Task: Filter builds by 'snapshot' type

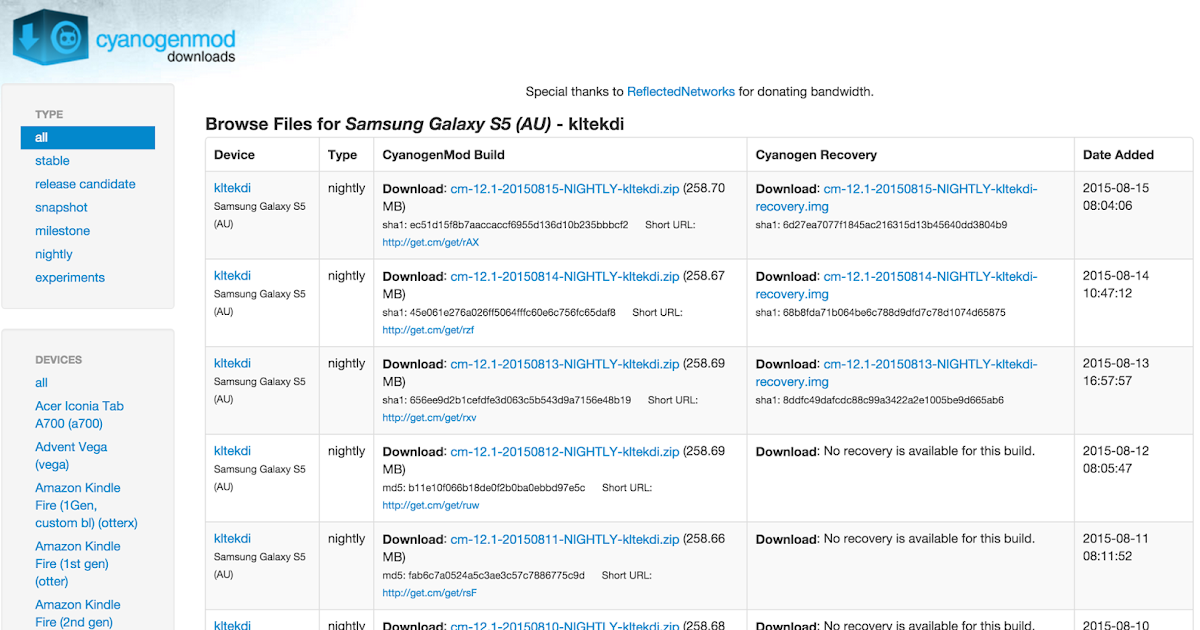Action: coord(61,208)
